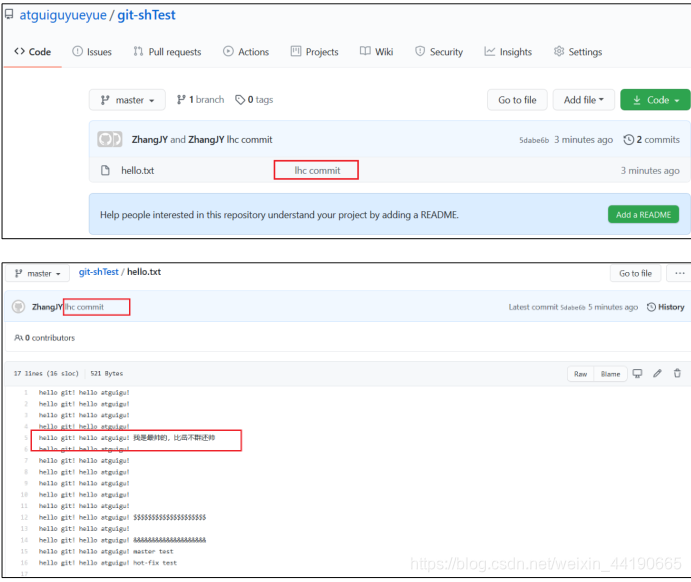Expand the master branch dropdown in file view
Image resolution: width=691 pixels, height=582 pixels.
[x=37, y=274]
